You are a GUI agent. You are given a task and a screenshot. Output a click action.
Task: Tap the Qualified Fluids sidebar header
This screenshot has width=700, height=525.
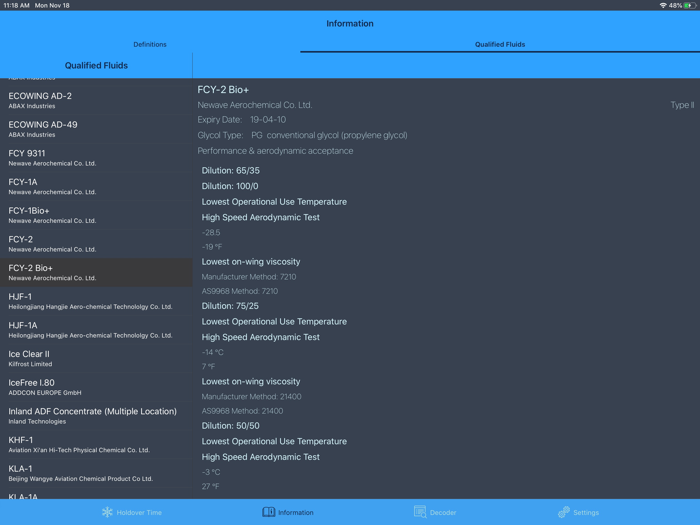pos(96,66)
